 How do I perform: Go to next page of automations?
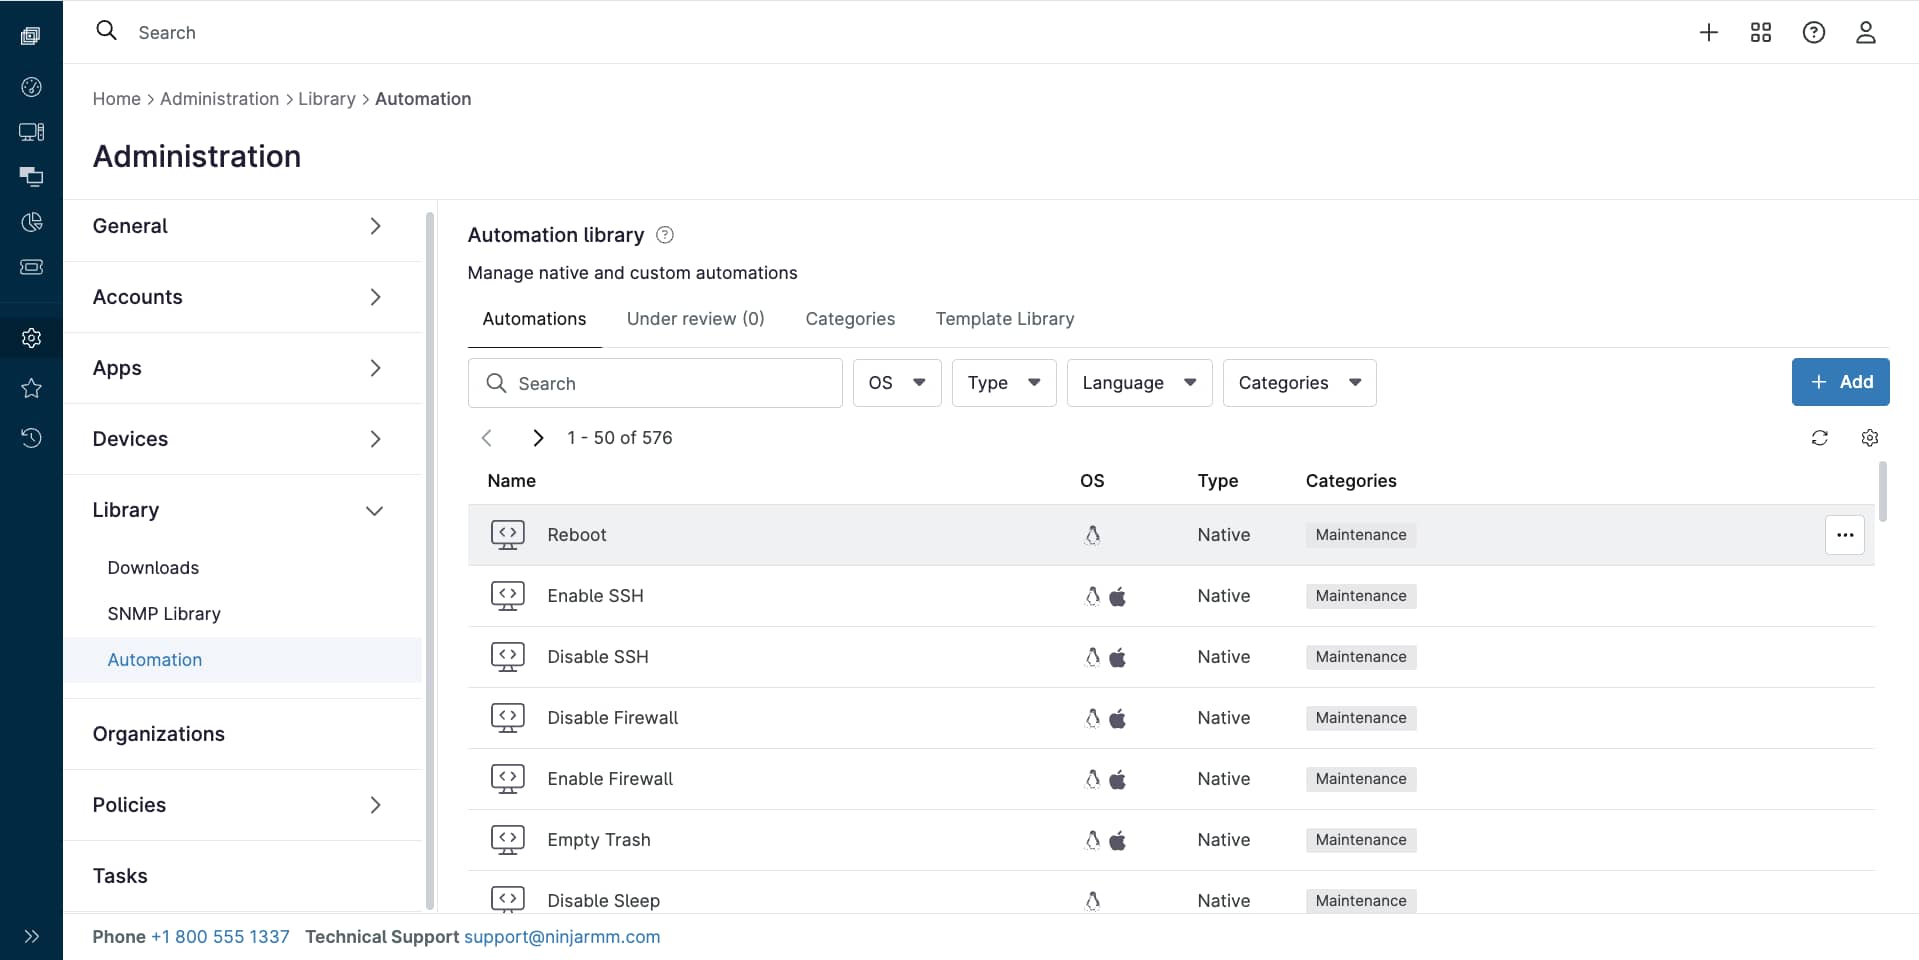coord(538,438)
